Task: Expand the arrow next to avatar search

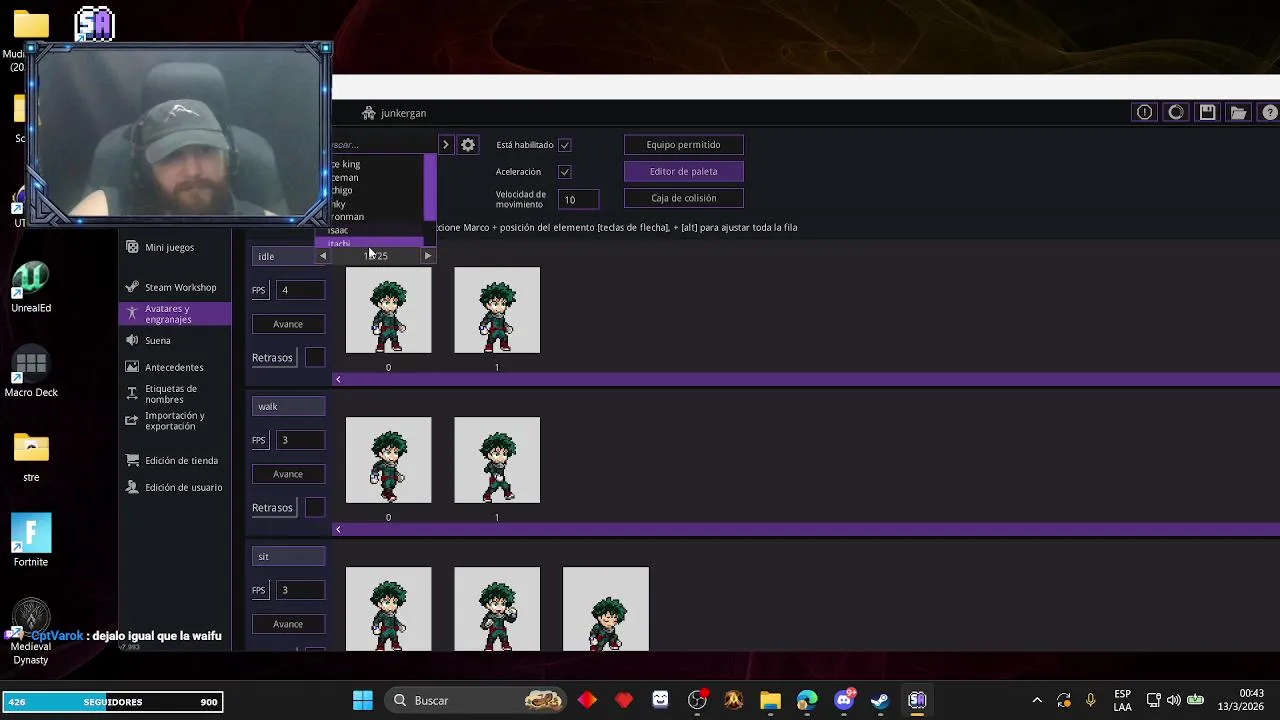Action: 445,145
